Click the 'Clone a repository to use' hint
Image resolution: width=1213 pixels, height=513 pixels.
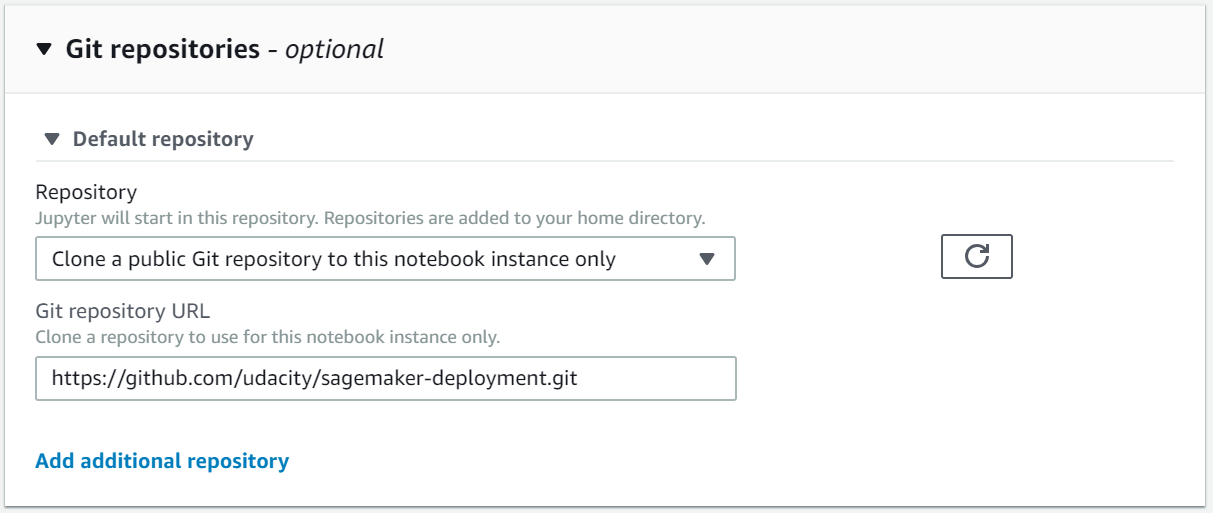tap(267, 337)
